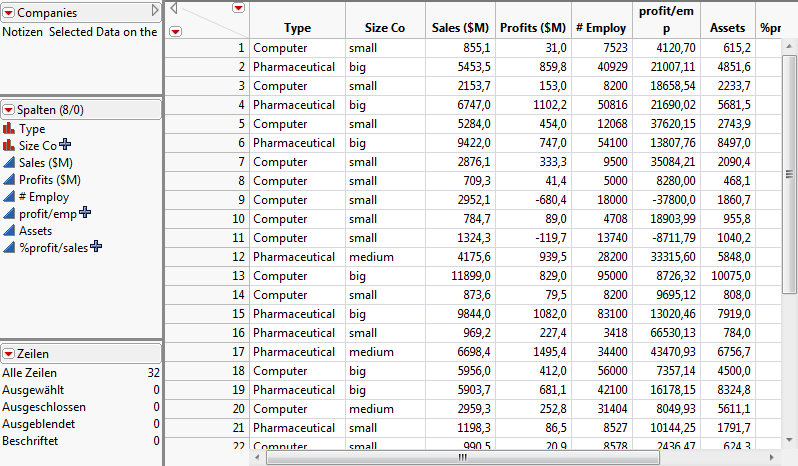This screenshot has height=466, width=798.
Task: Open the columns red triangle above the table
Action: (237, 8)
